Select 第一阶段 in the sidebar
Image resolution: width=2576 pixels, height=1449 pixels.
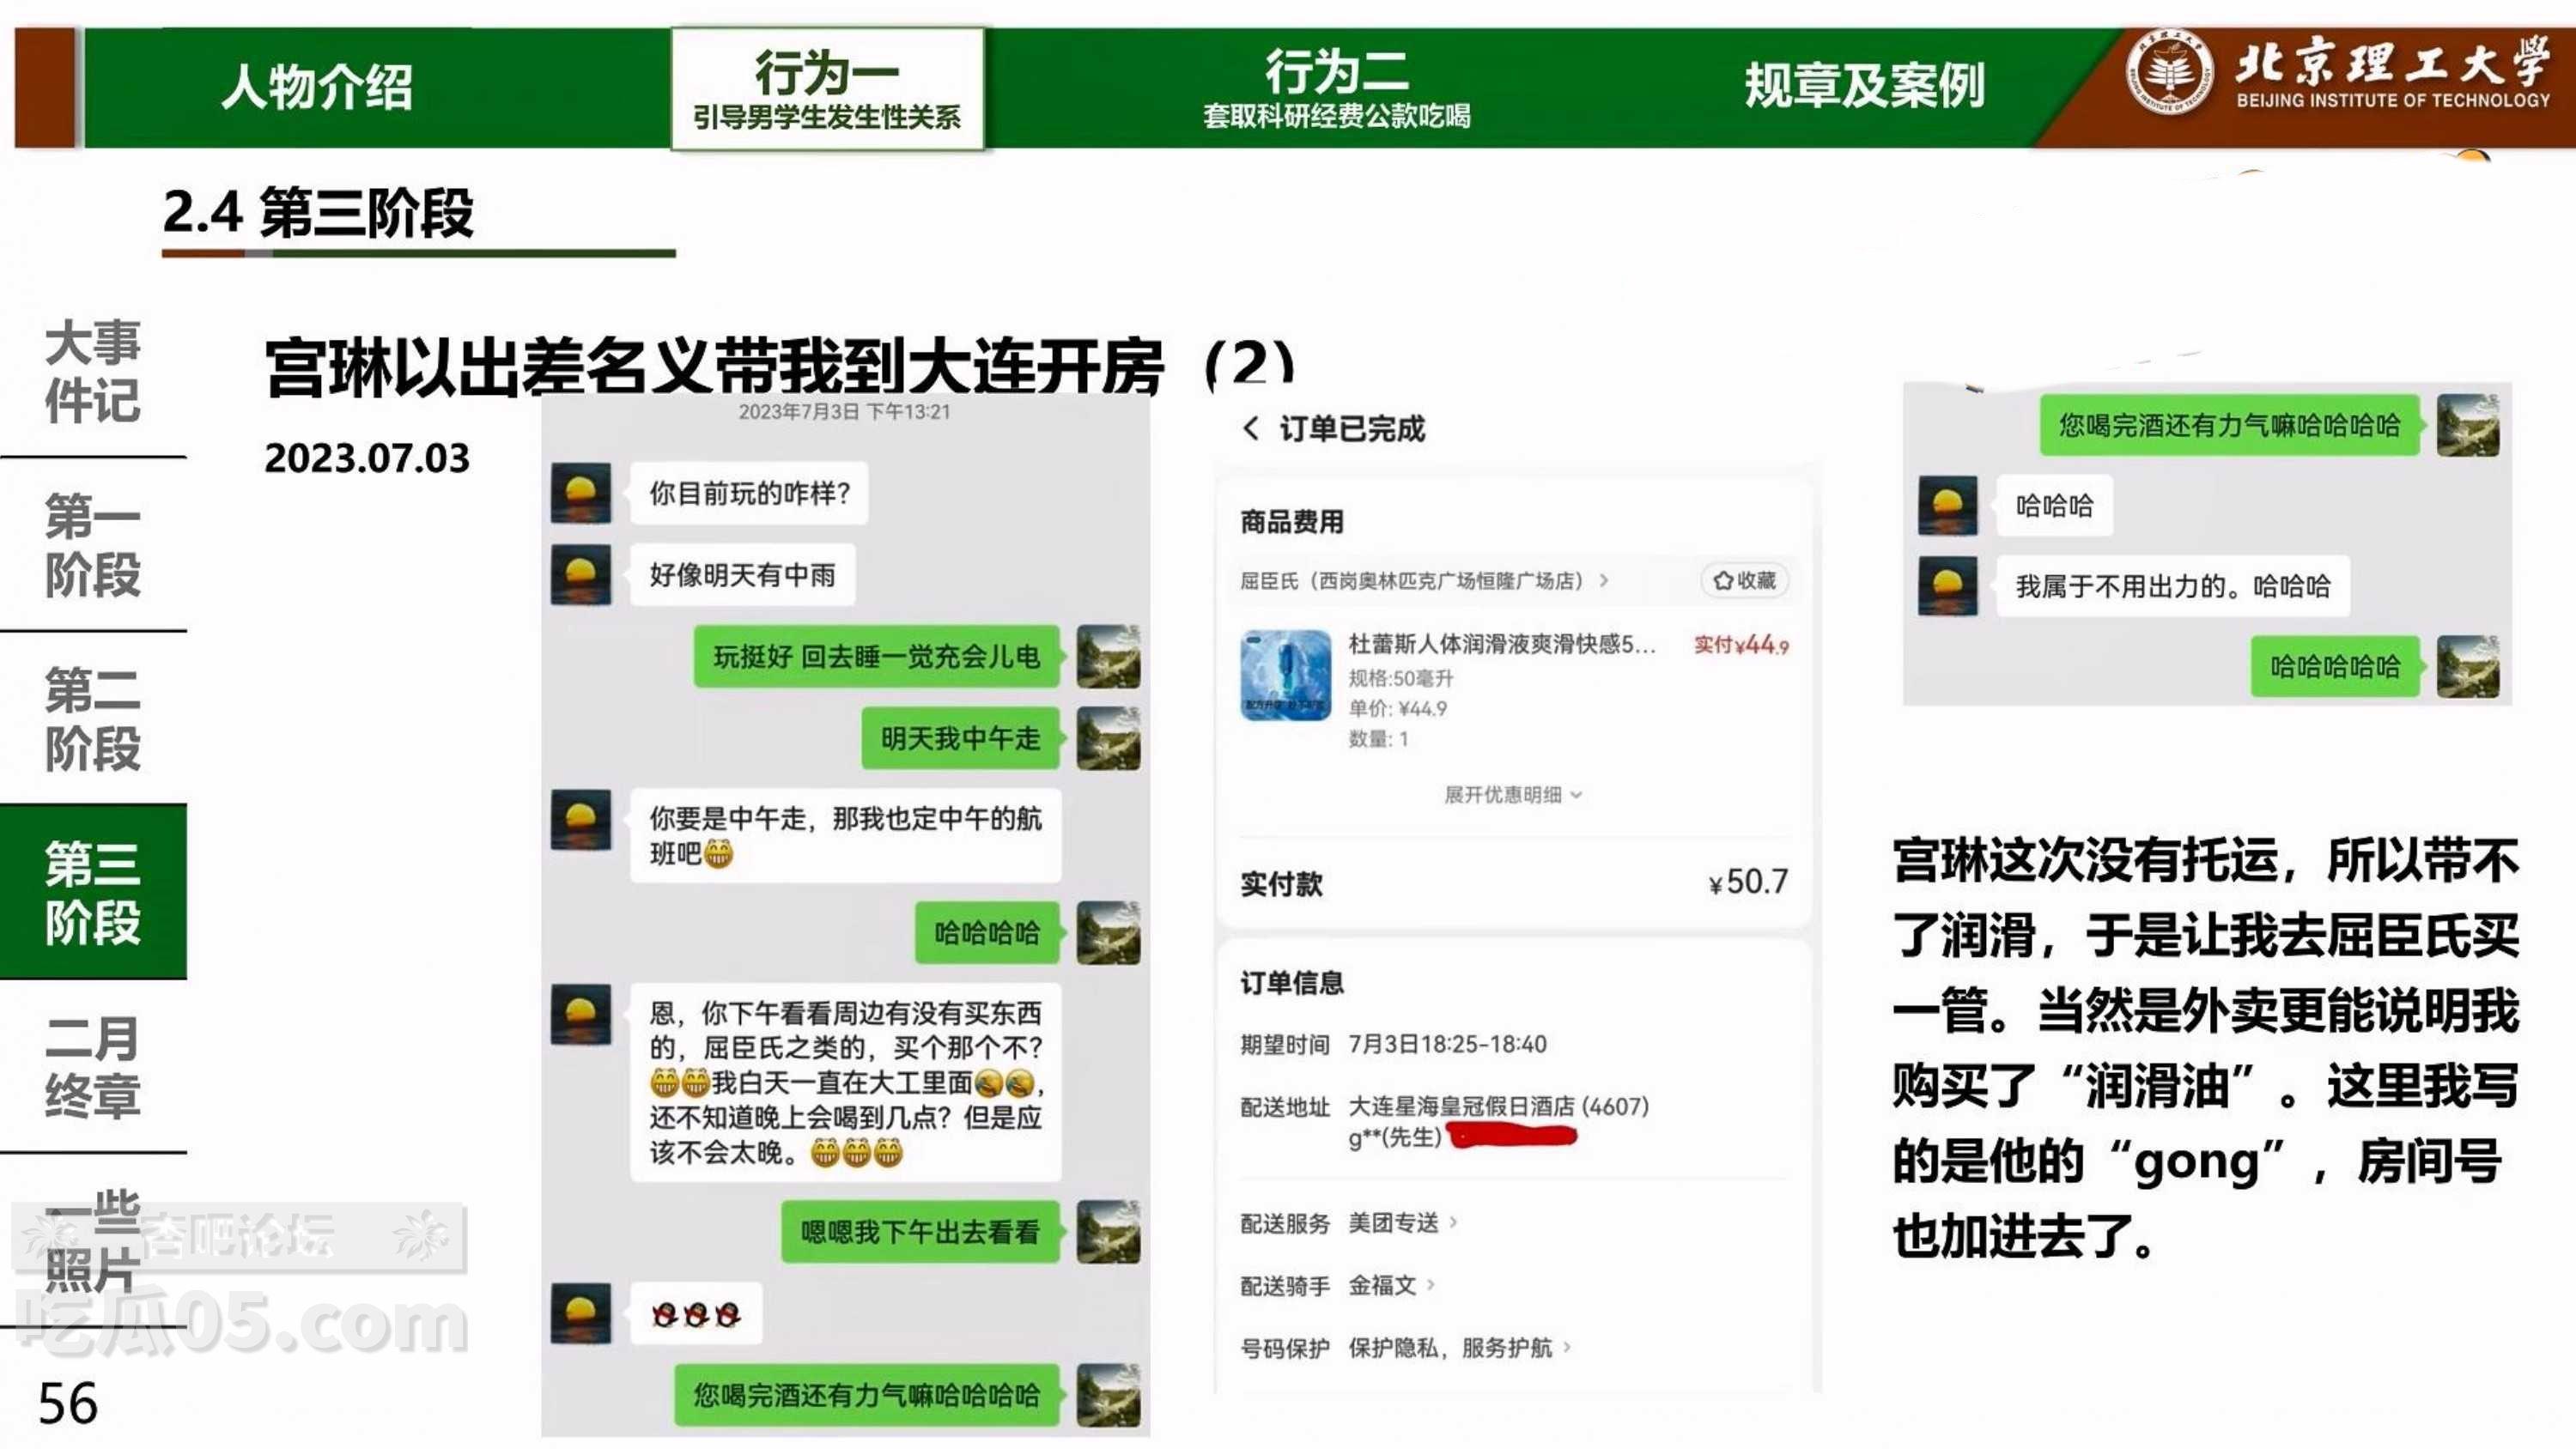tap(93, 545)
